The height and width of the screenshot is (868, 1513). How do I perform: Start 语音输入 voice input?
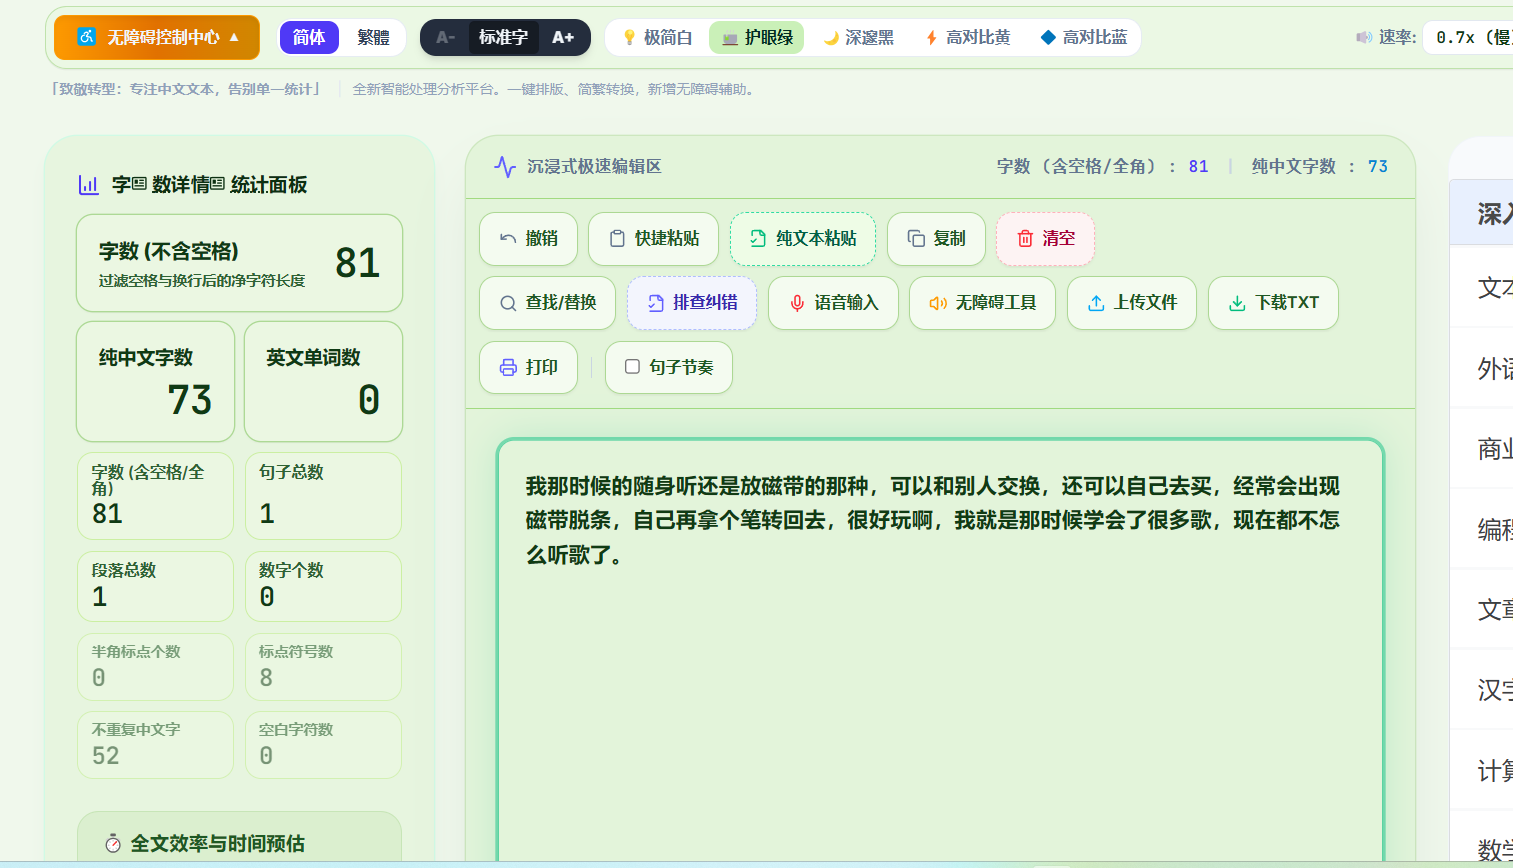coord(833,302)
